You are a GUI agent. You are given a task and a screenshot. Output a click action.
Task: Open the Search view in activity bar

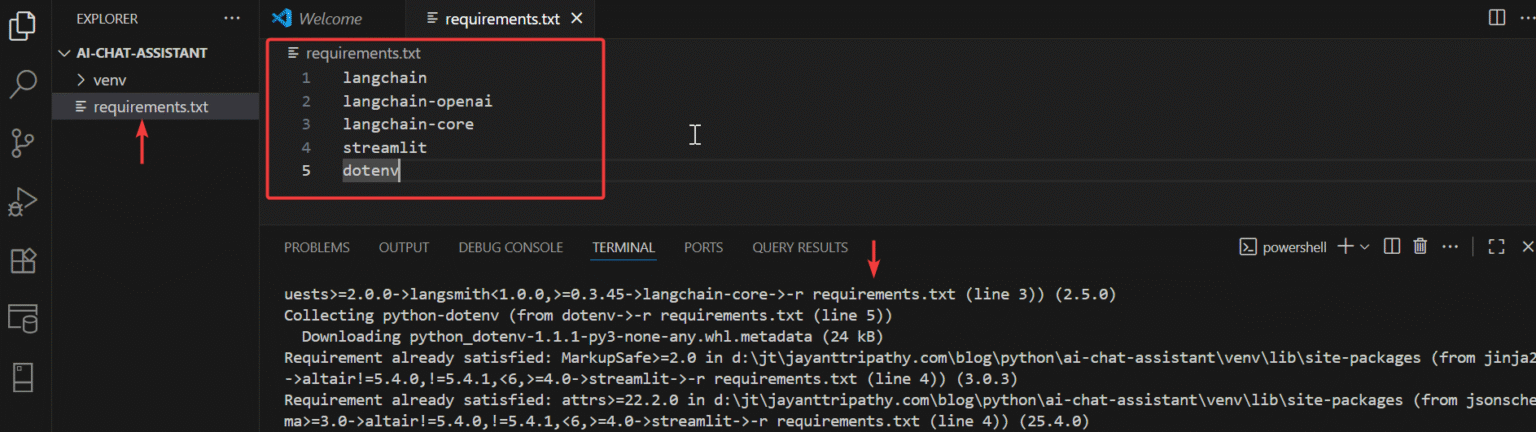(x=22, y=85)
